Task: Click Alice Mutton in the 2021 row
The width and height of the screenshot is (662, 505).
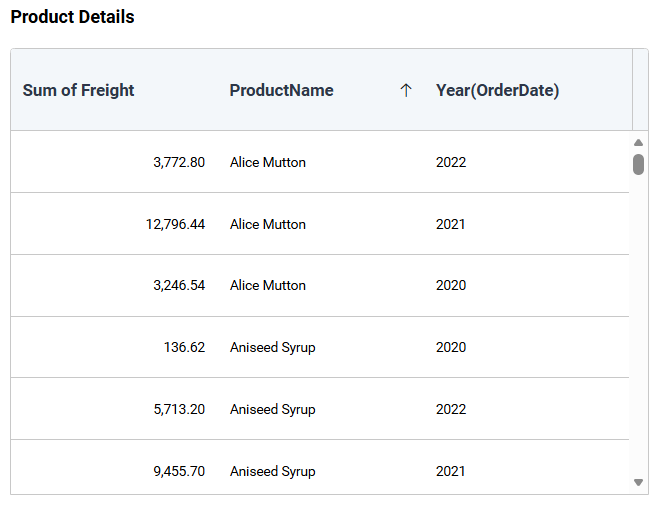Action: click(267, 224)
